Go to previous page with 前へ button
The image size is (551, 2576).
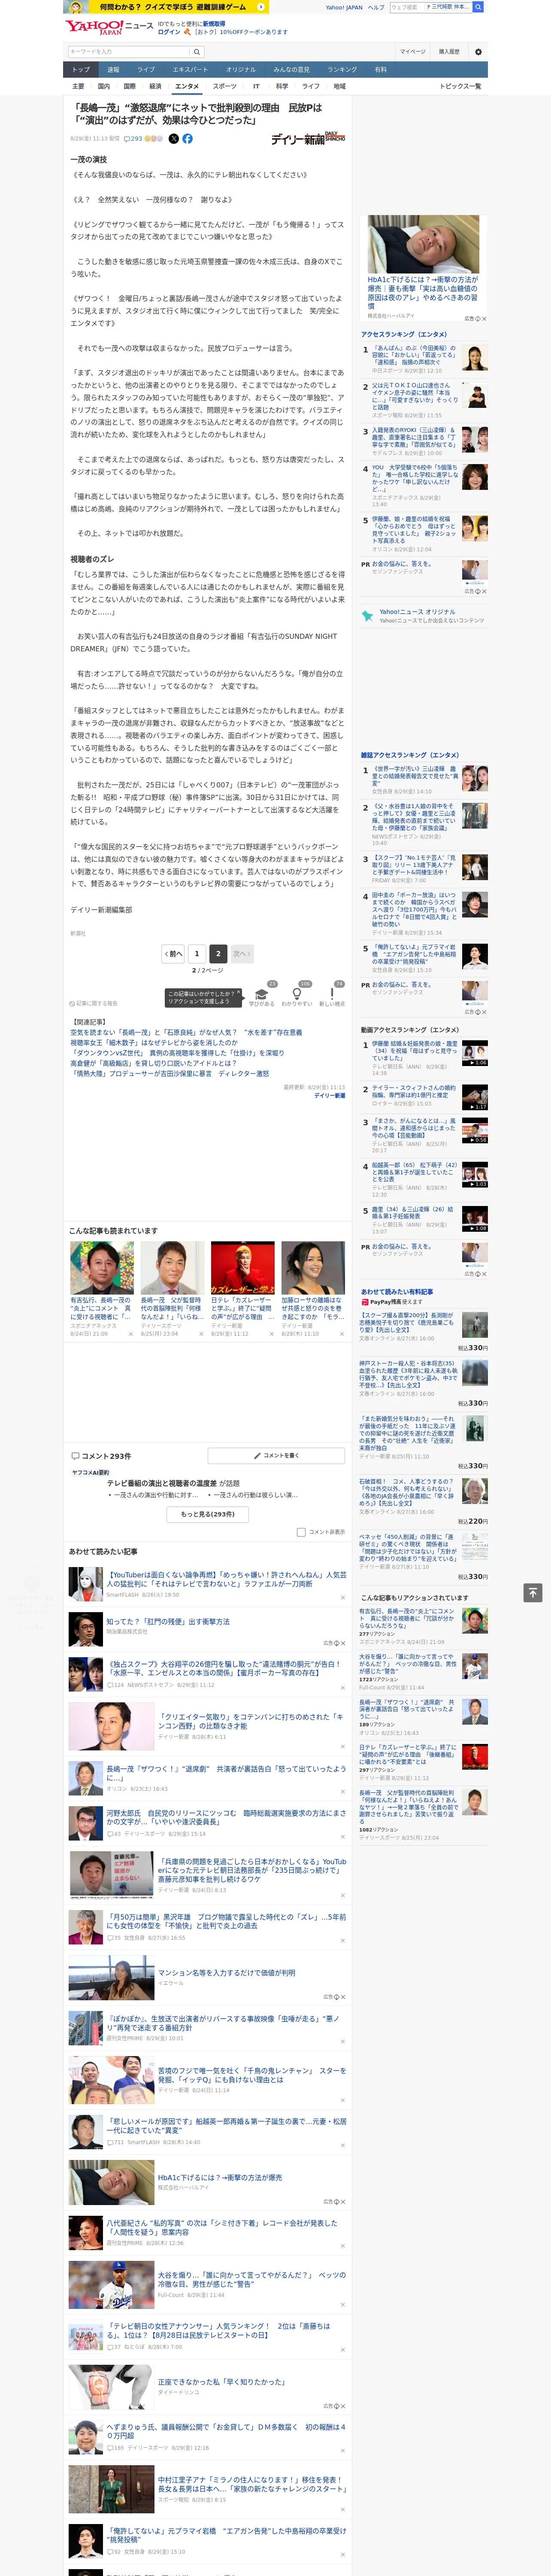[x=173, y=954]
